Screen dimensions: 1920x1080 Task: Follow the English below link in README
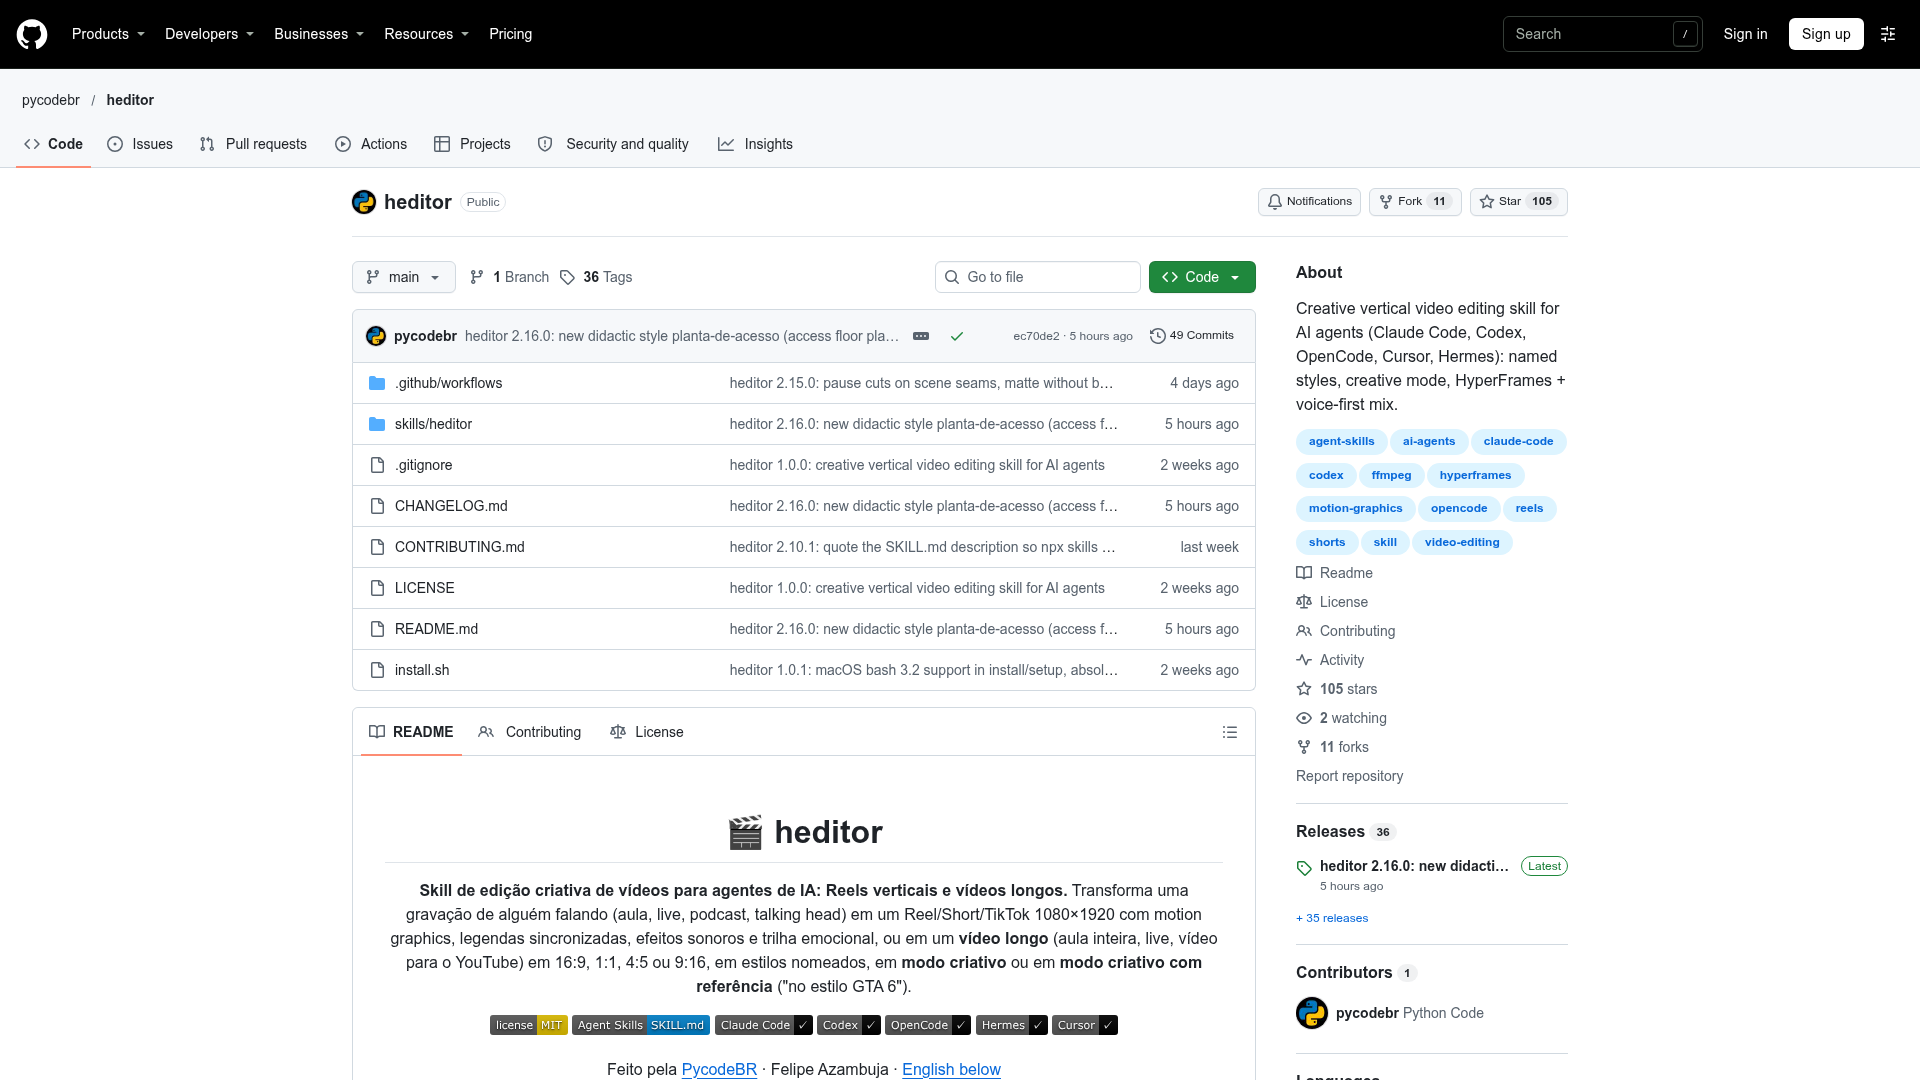click(951, 1069)
